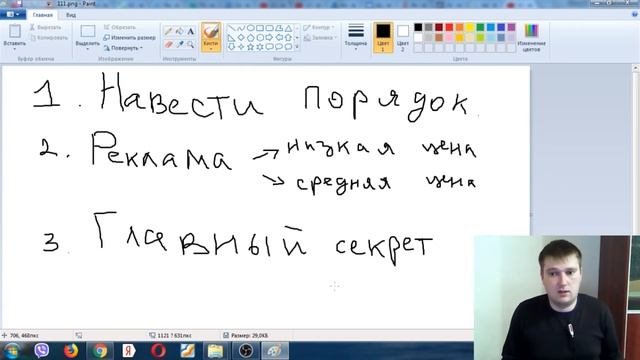Choose the Oval shape
Screen dimensions: 640x360
[250, 28]
